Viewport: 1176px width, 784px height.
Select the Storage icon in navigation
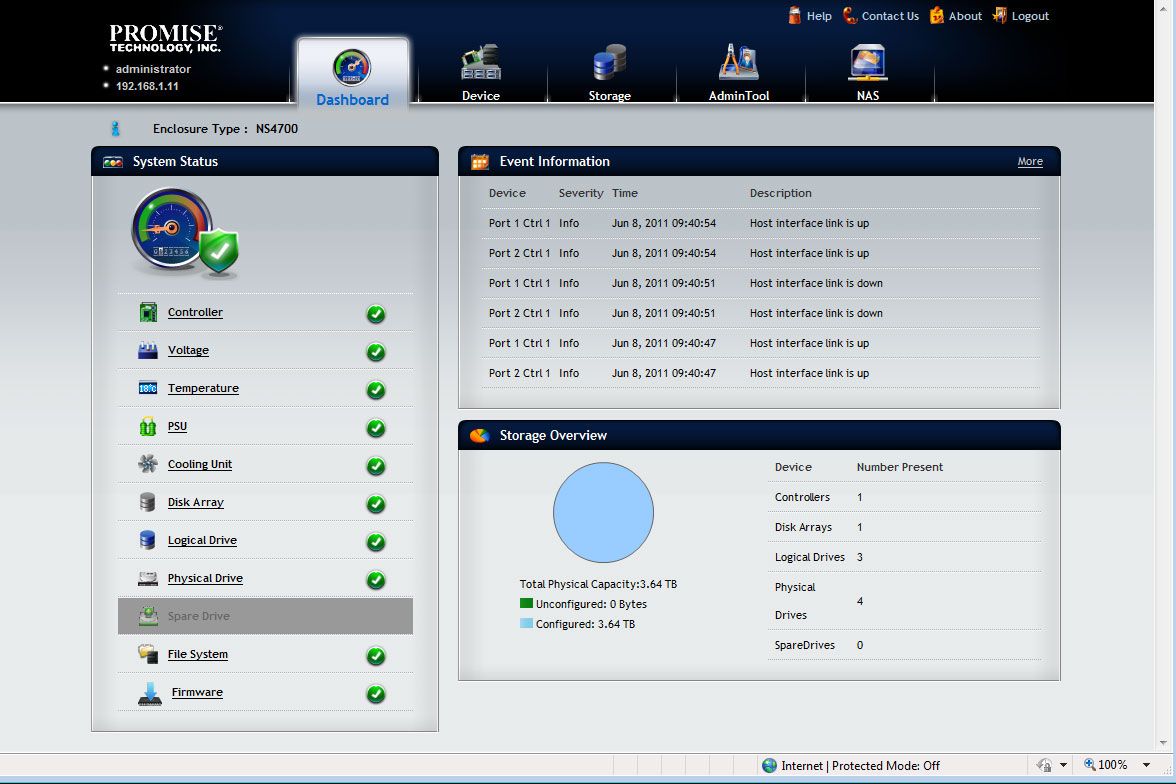[x=610, y=62]
